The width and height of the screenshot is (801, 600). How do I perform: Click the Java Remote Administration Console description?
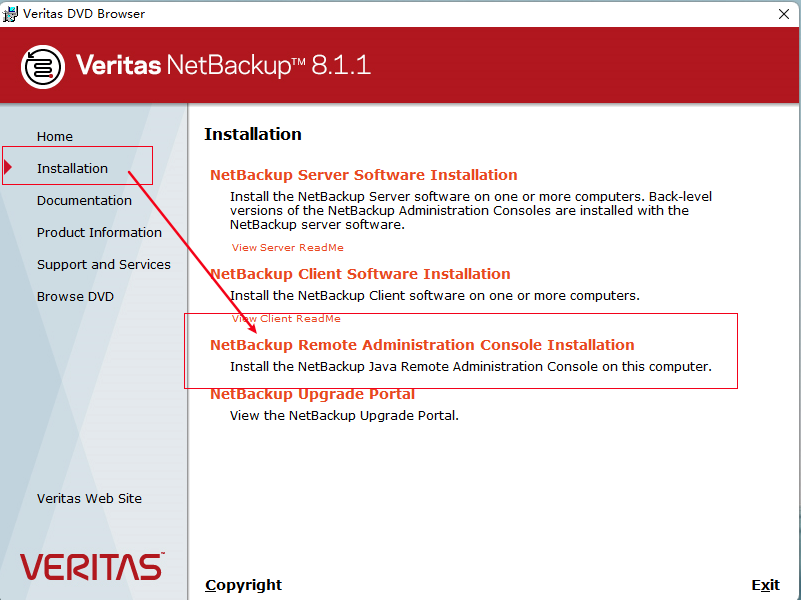coord(470,367)
